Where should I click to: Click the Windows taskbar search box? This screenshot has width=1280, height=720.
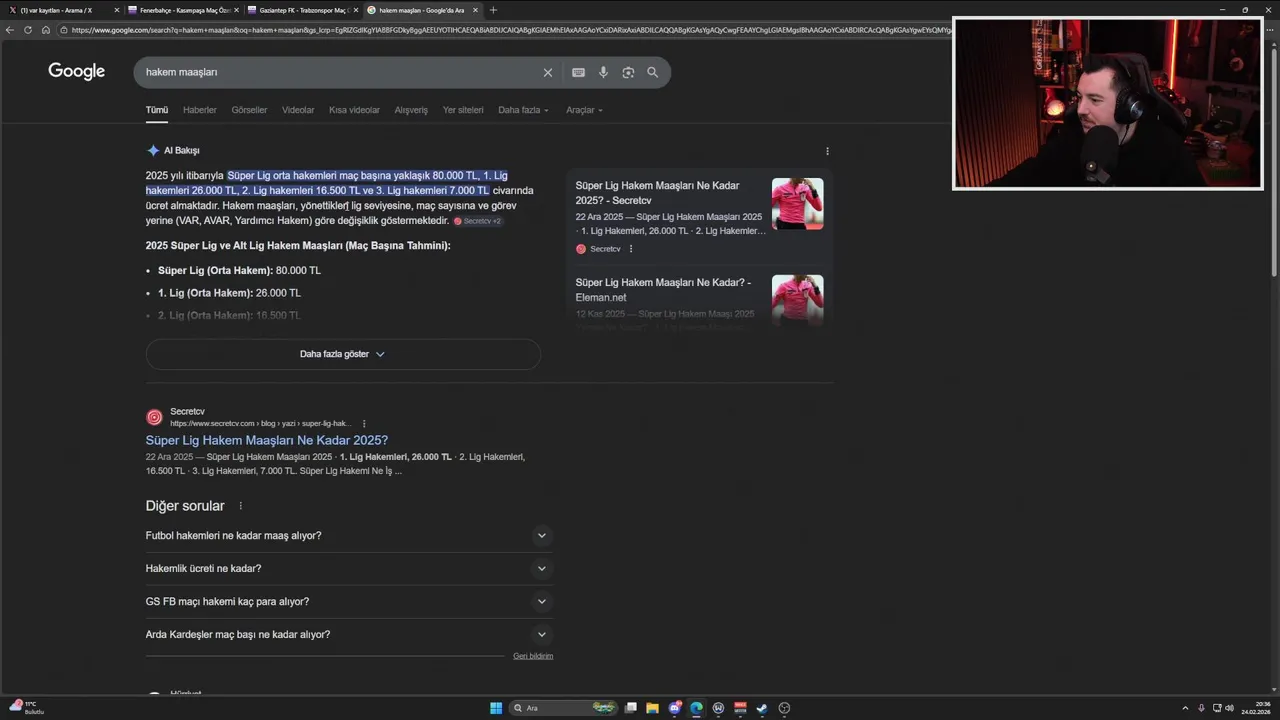tap(563, 708)
